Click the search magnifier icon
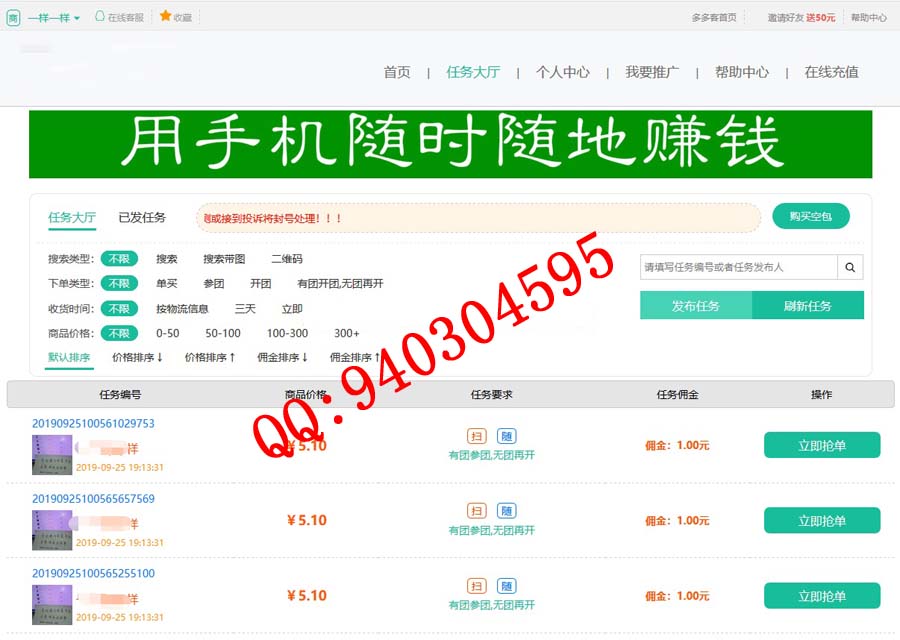The width and height of the screenshot is (900, 640). [850, 267]
